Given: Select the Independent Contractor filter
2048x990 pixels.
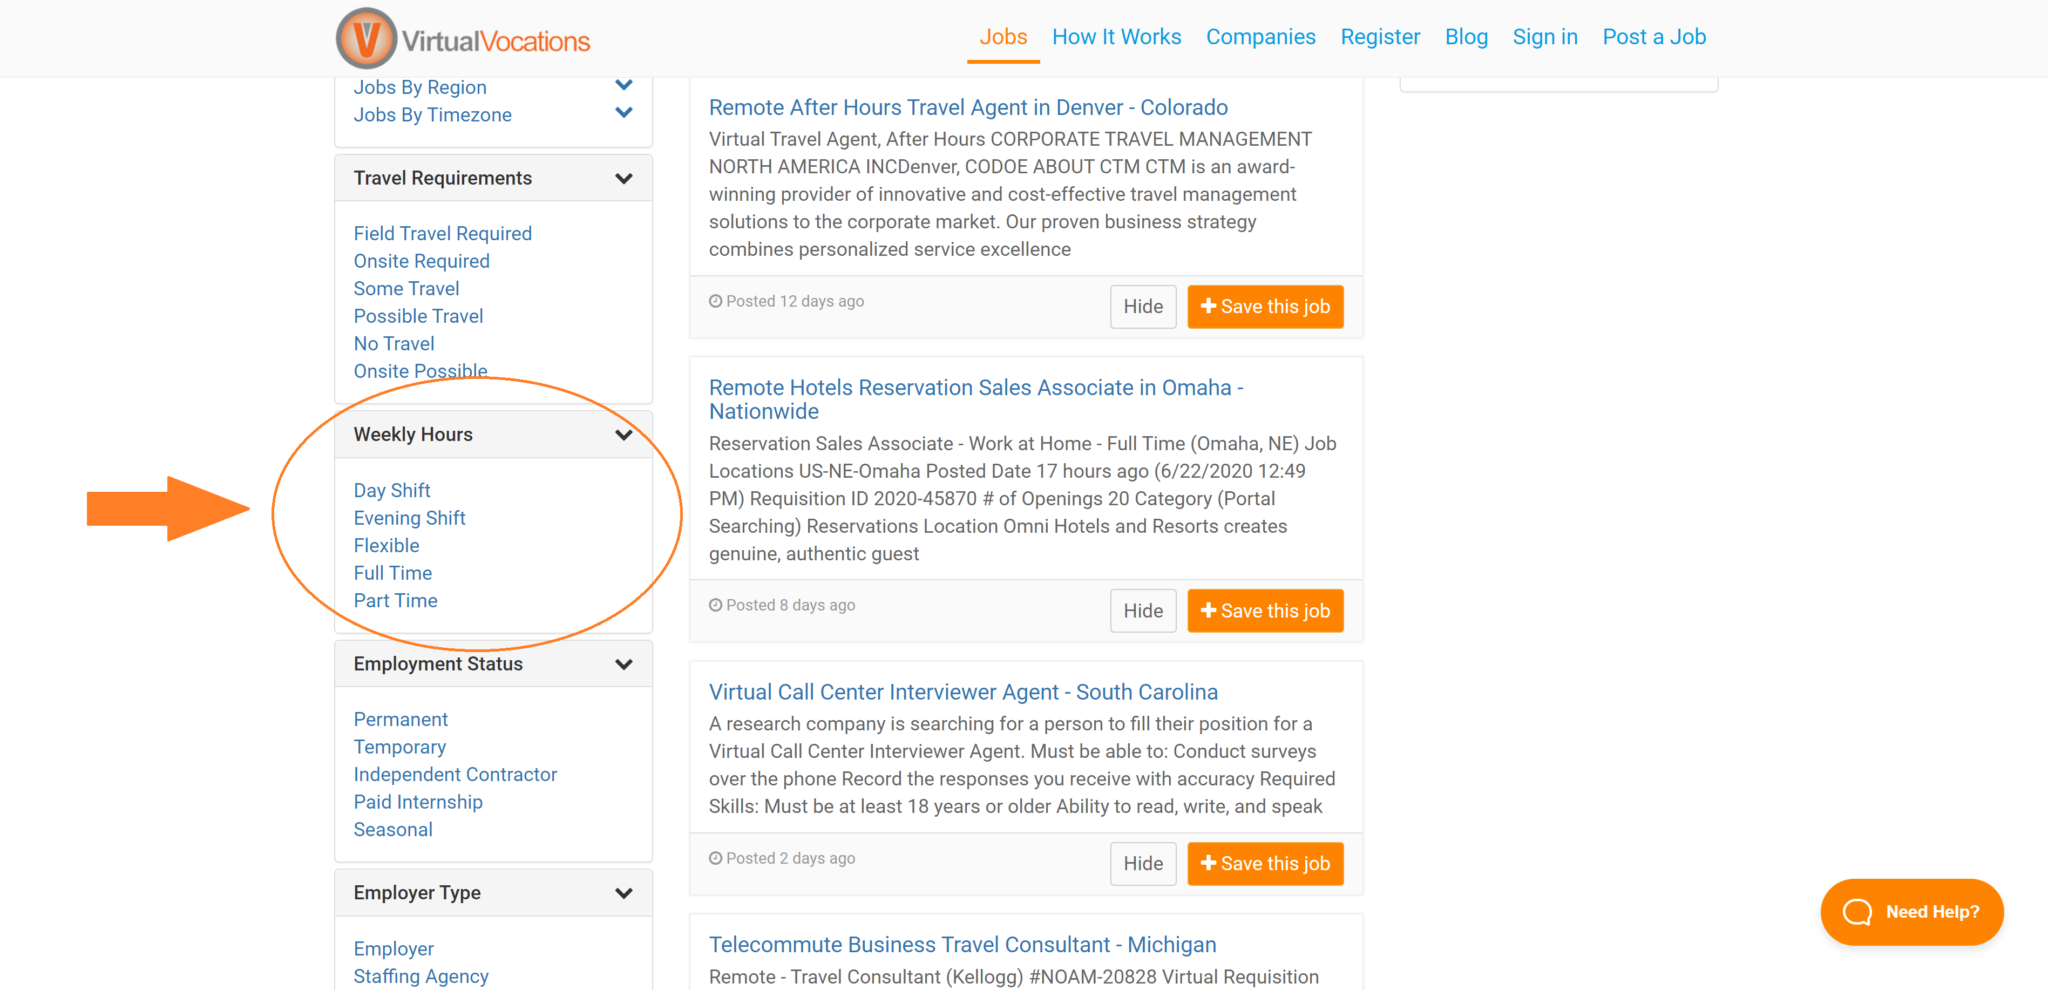Looking at the screenshot, I should 455,775.
